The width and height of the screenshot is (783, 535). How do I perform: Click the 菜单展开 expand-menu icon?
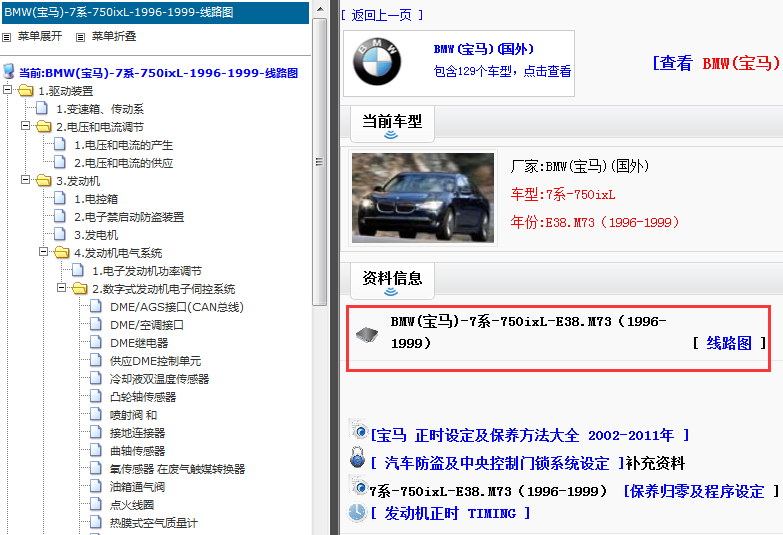point(6,37)
